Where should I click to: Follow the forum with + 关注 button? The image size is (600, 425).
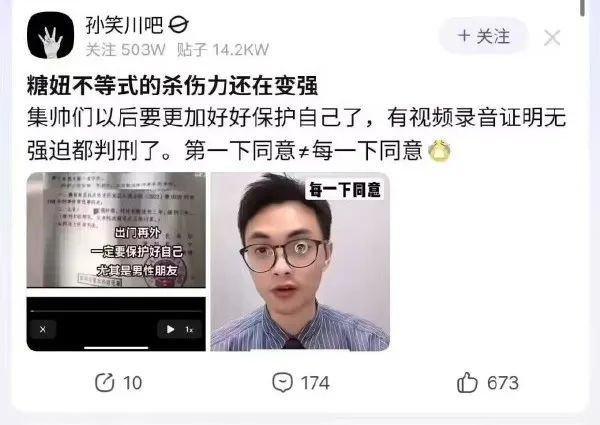484,36
